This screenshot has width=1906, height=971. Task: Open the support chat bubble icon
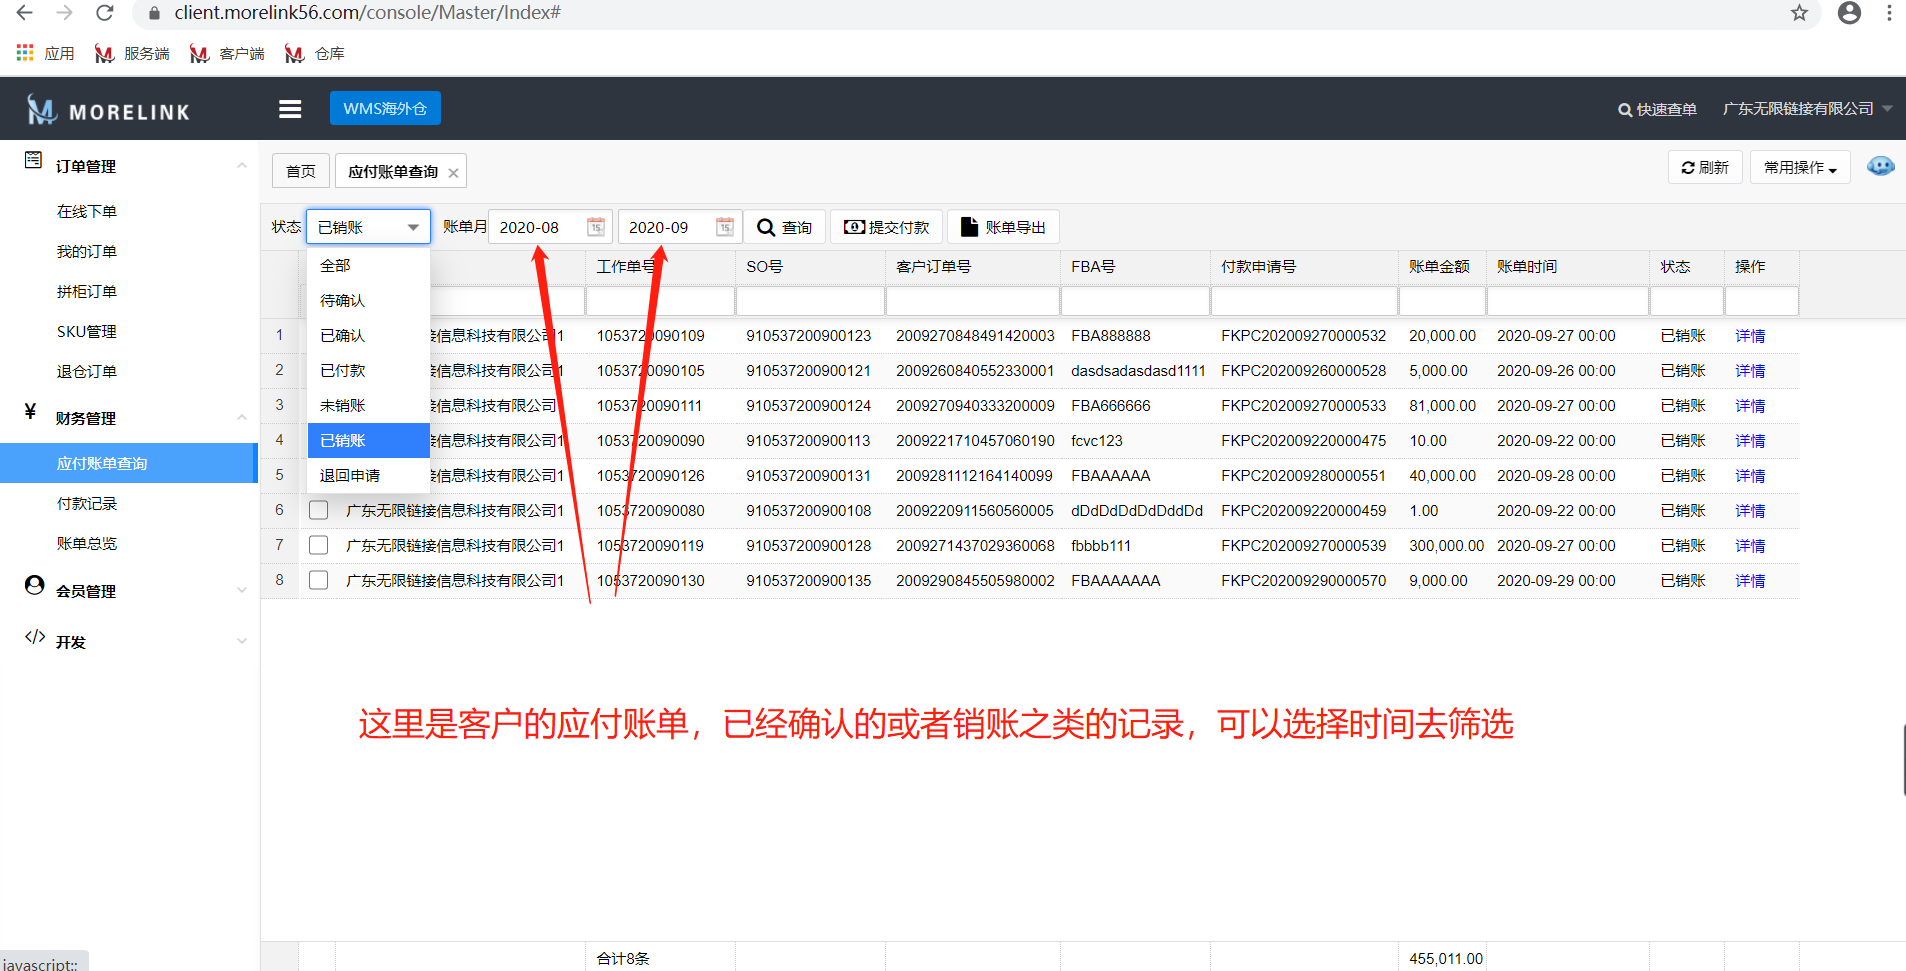1880,166
